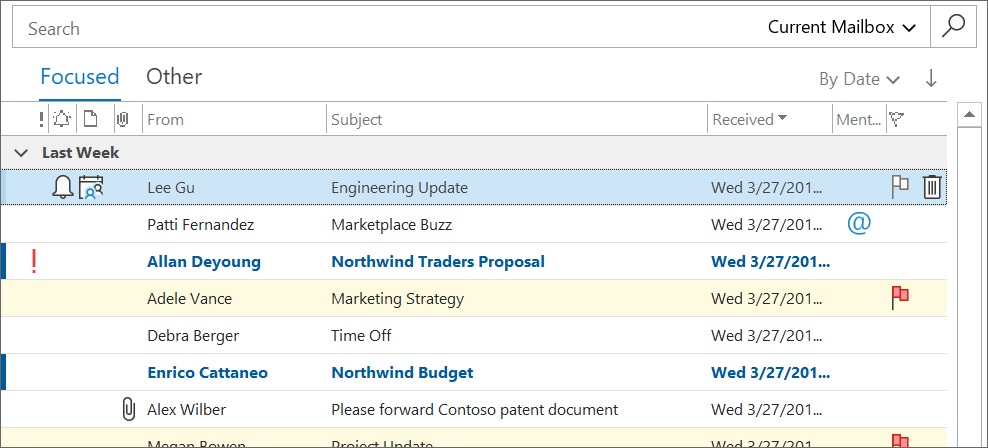Open the Current Mailbox scope dropdown
The width and height of the screenshot is (988, 448).
click(x=842, y=28)
